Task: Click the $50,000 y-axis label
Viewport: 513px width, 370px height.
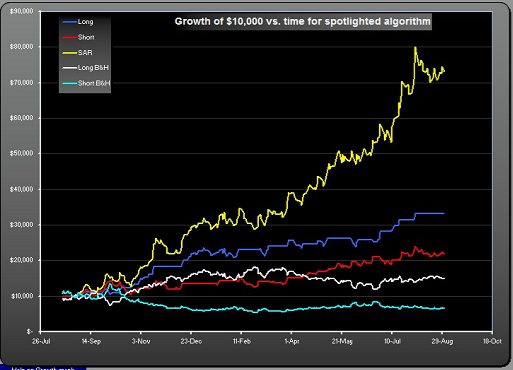Action: [22, 154]
